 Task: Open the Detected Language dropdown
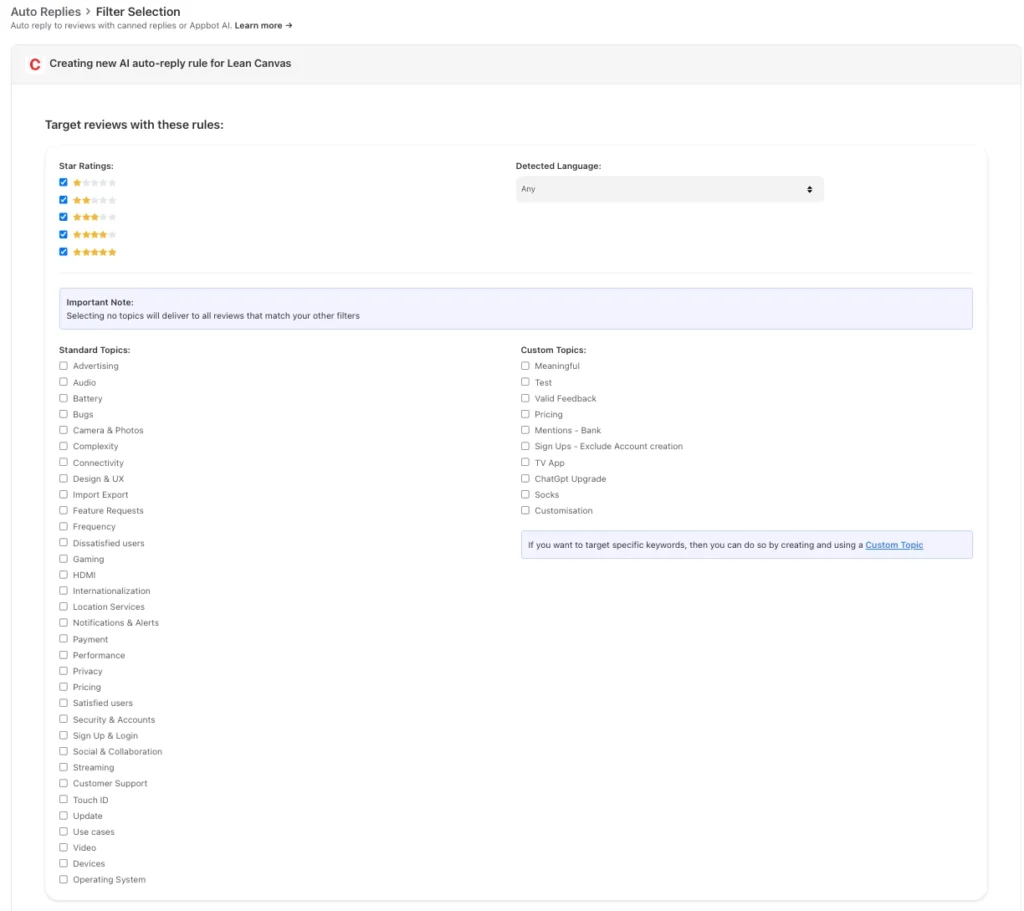668,189
